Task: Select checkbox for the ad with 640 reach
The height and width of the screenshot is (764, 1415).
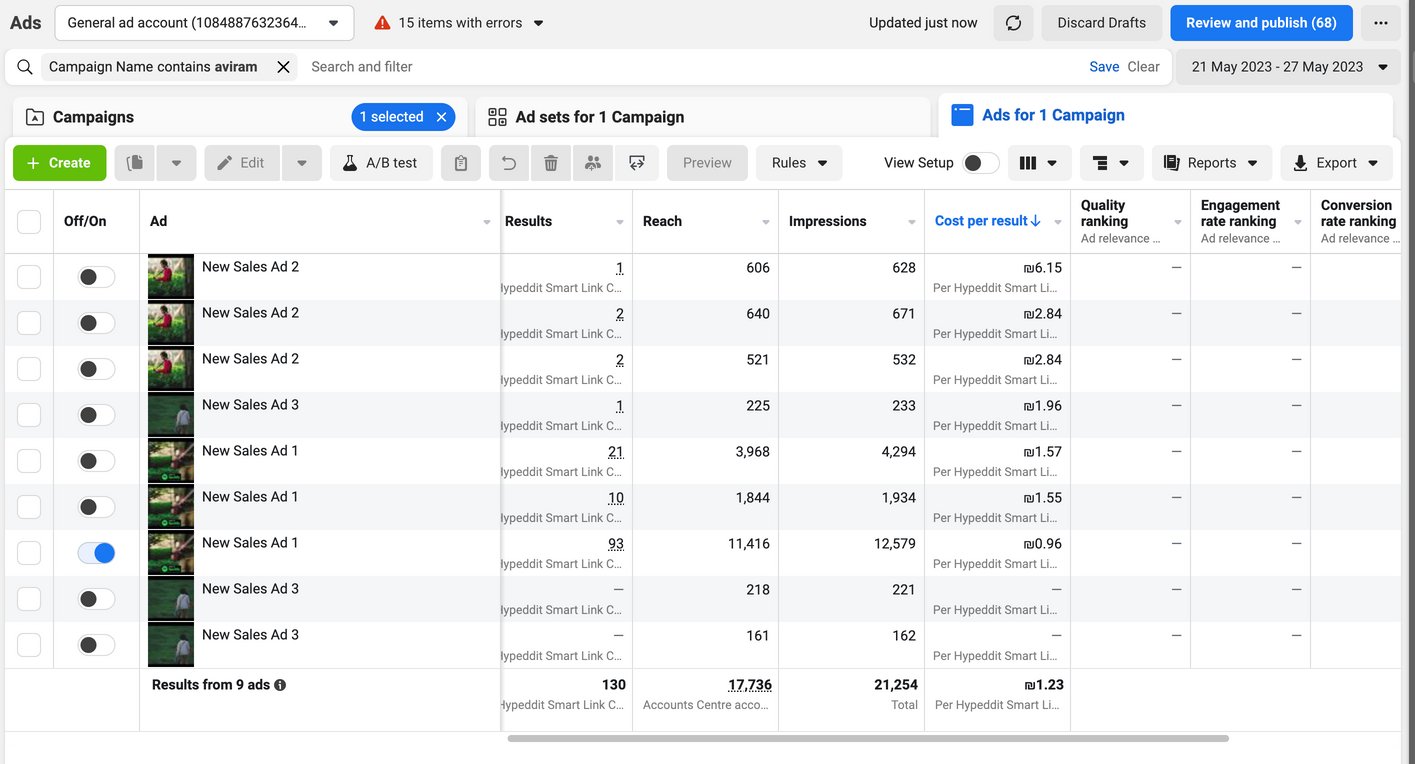Action: [x=29, y=323]
